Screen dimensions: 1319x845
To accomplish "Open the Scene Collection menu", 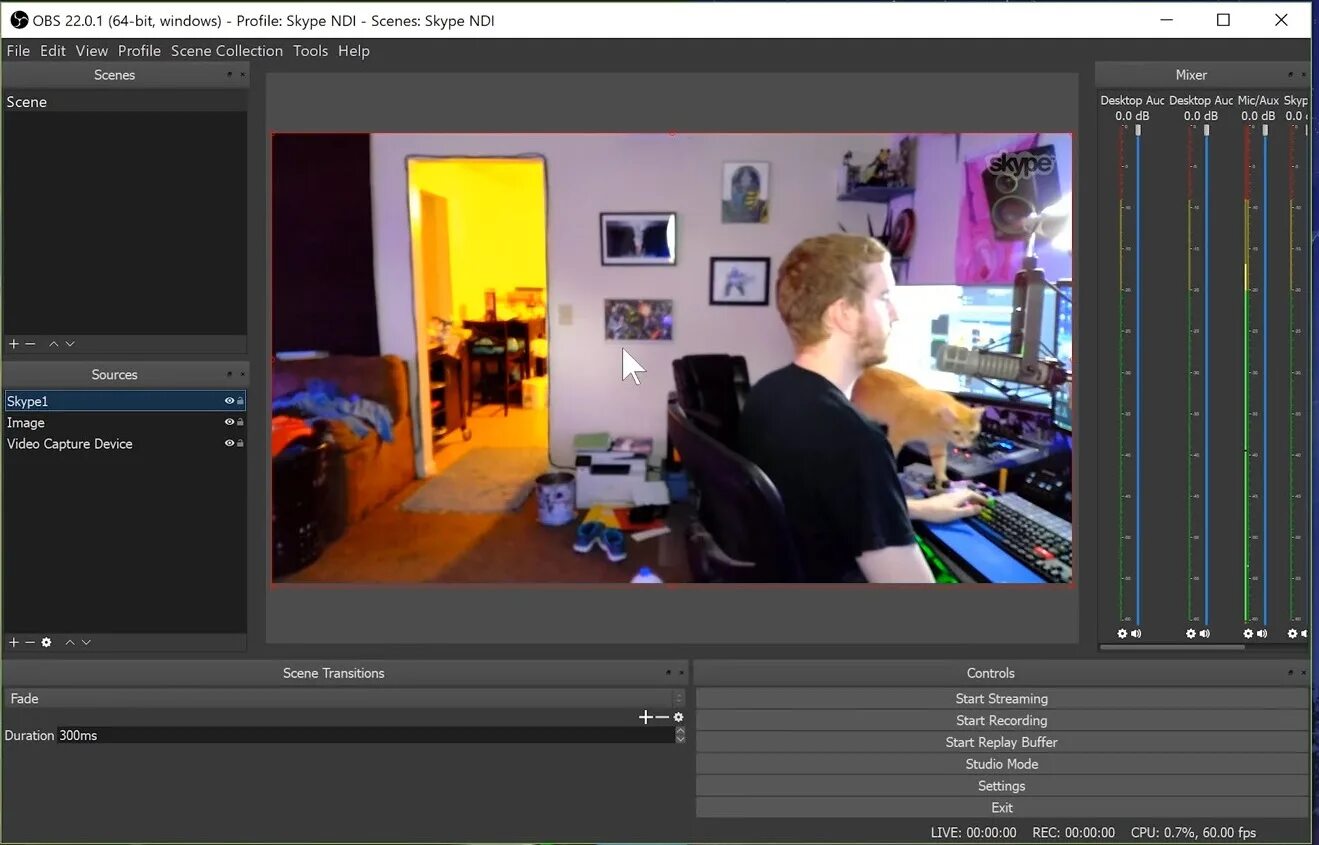I will [227, 50].
